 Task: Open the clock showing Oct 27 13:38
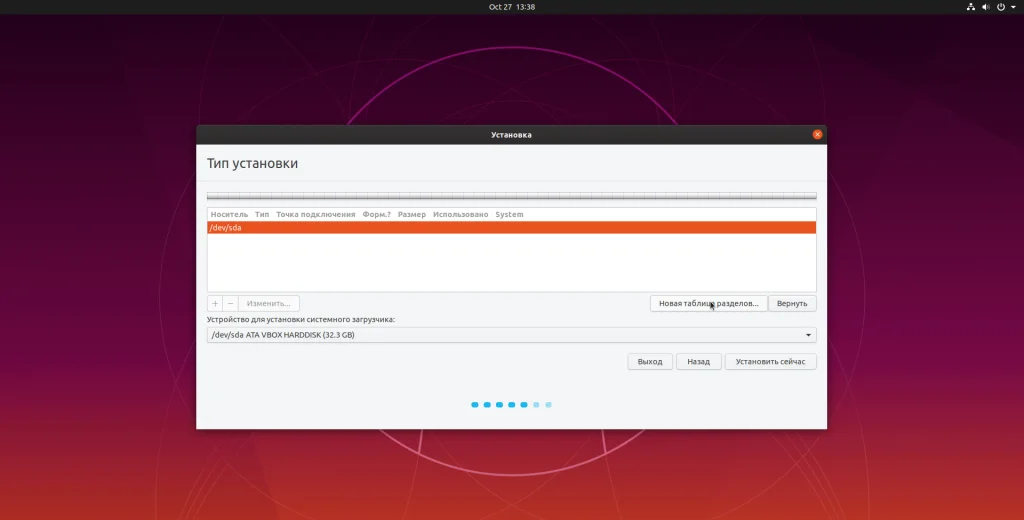[x=512, y=7]
